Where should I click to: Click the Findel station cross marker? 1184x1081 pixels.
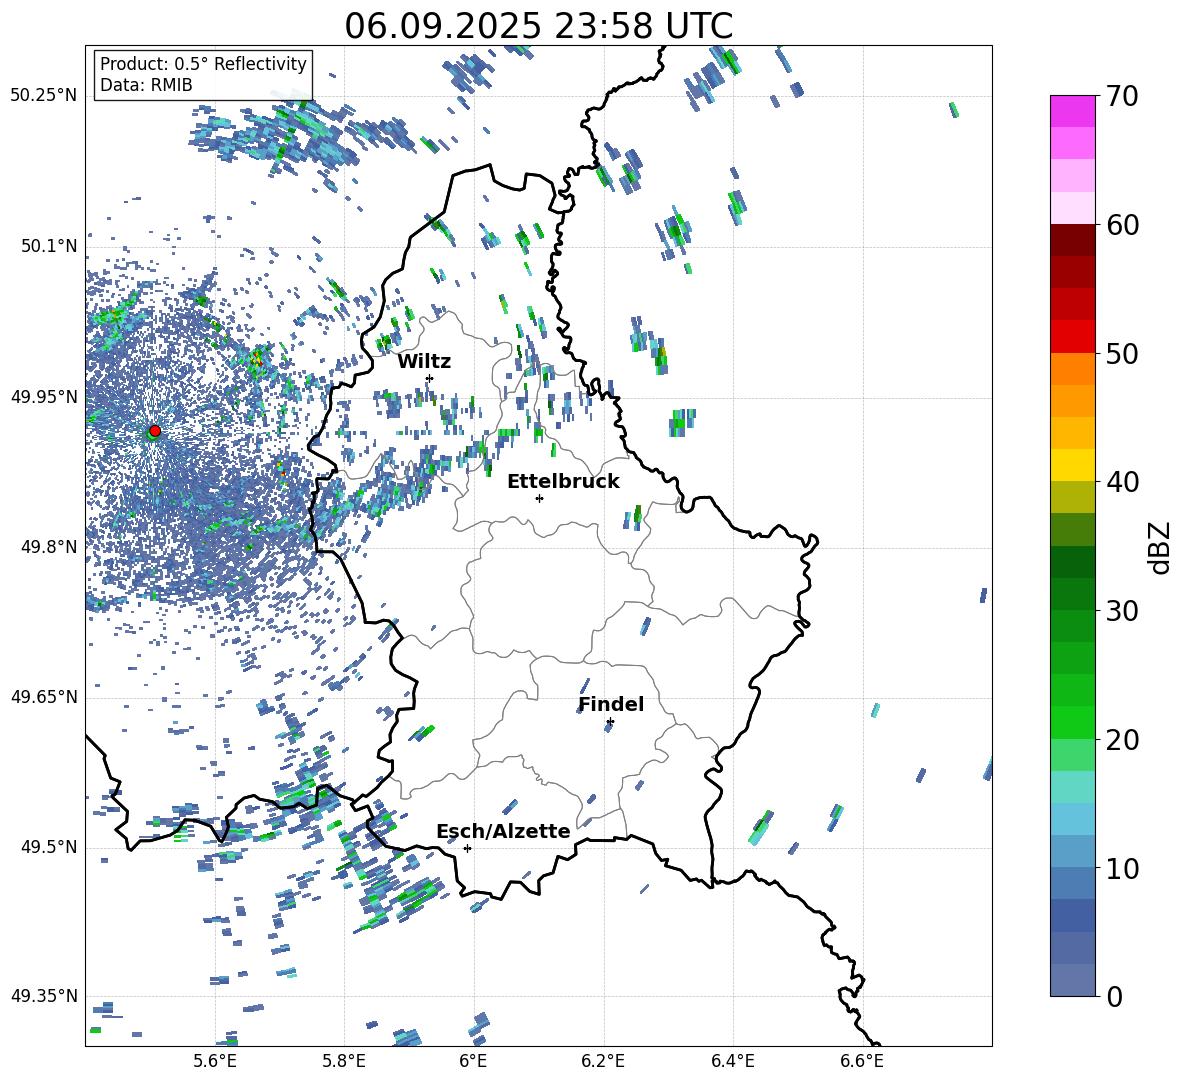pyautogui.click(x=610, y=722)
